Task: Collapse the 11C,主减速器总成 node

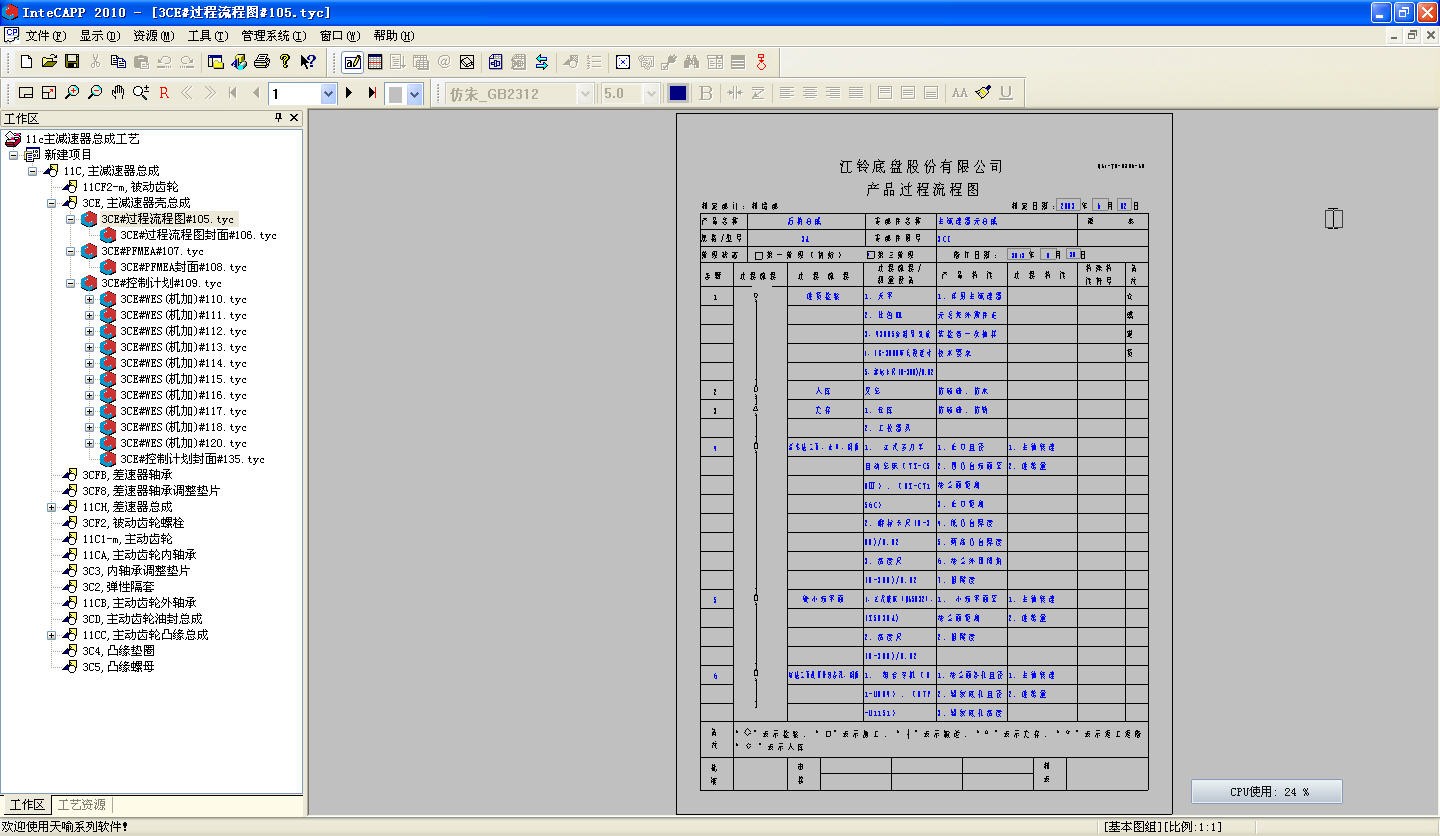Action: pos(33,171)
